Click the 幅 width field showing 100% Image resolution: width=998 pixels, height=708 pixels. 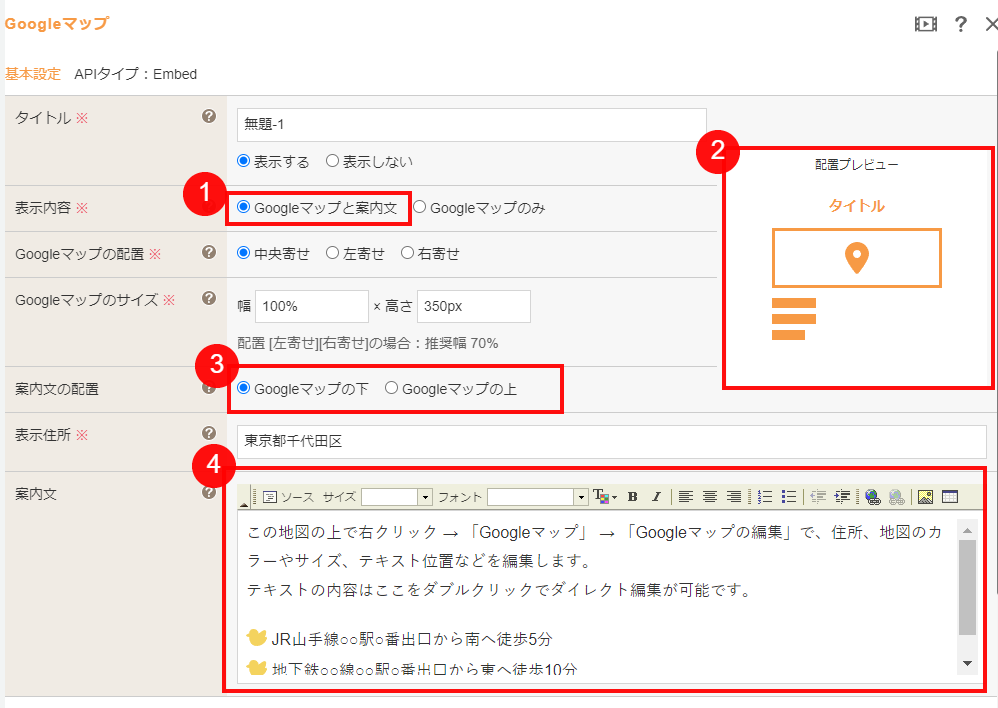312,306
